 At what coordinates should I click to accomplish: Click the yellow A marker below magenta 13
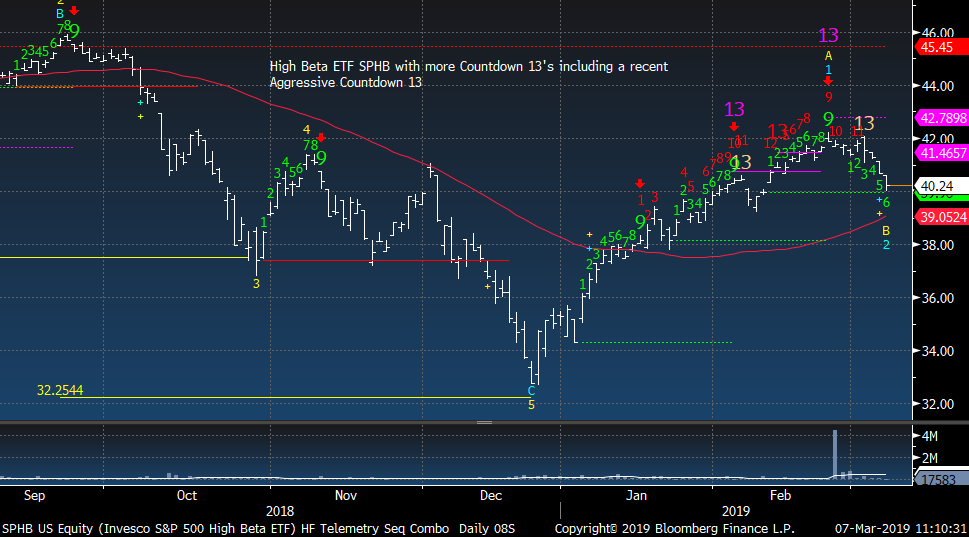(829, 56)
